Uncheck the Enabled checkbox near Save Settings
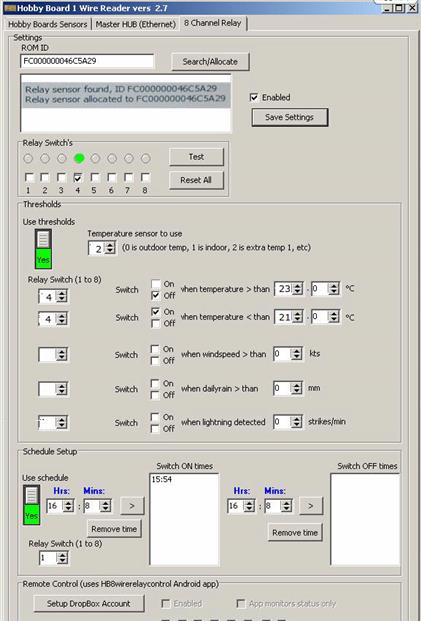Screen dimensions: 421x621 pos(254,97)
